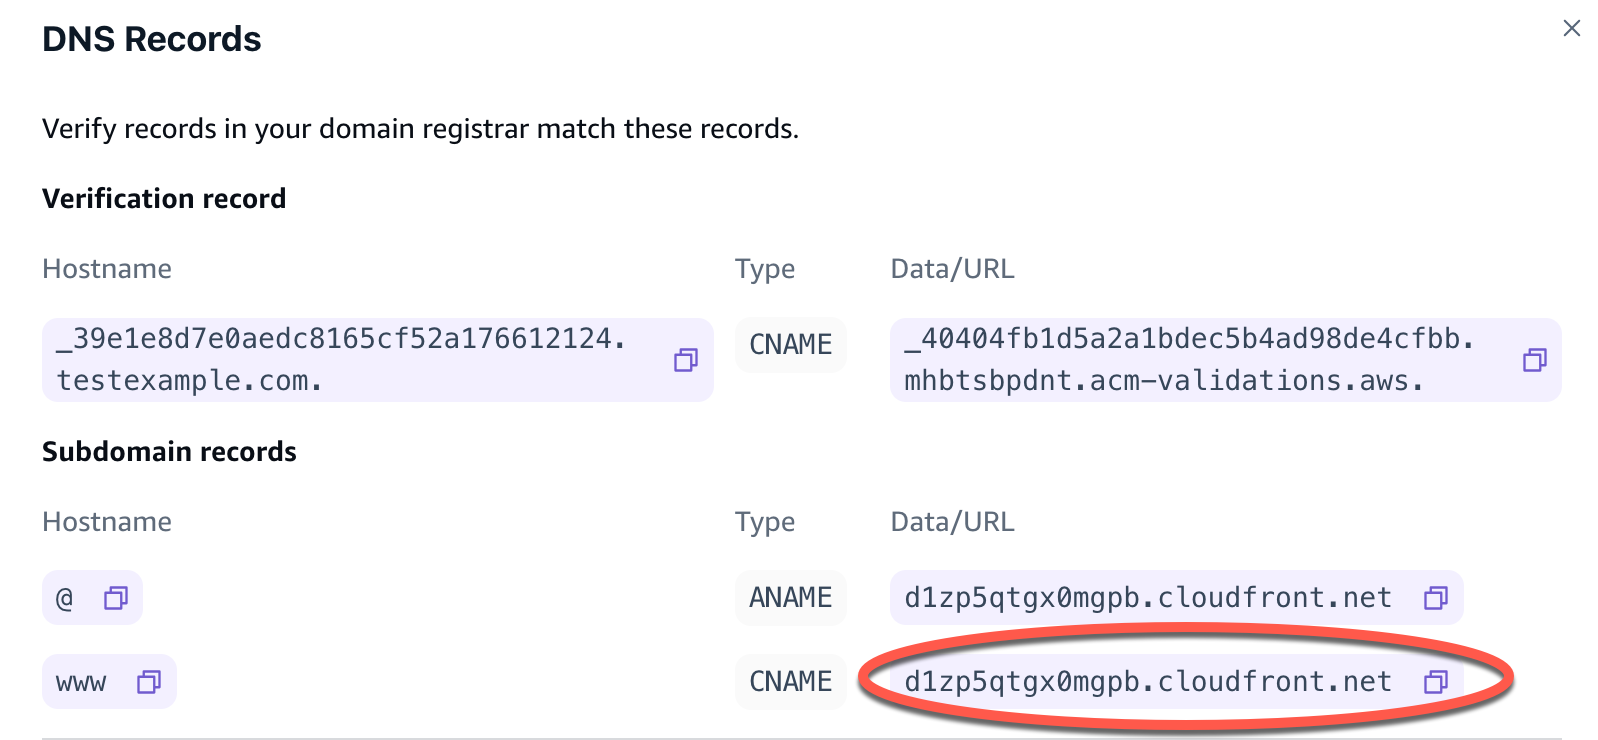Select the CNAME type badge in www row
This screenshot has width=1598, height=740.
(790, 681)
